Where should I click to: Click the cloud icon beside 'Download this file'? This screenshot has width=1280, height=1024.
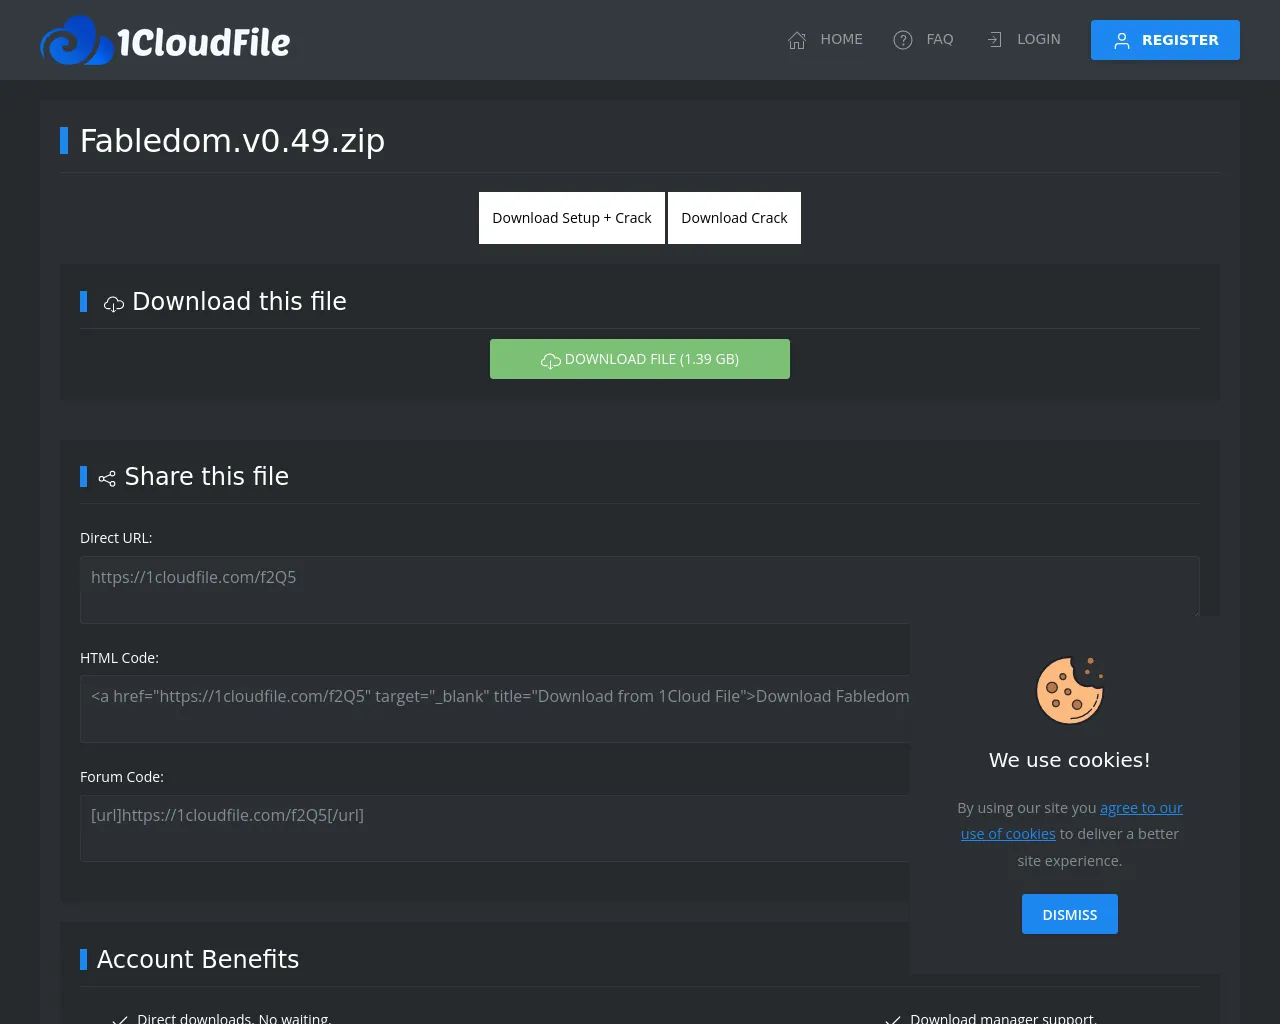(x=114, y=303)
